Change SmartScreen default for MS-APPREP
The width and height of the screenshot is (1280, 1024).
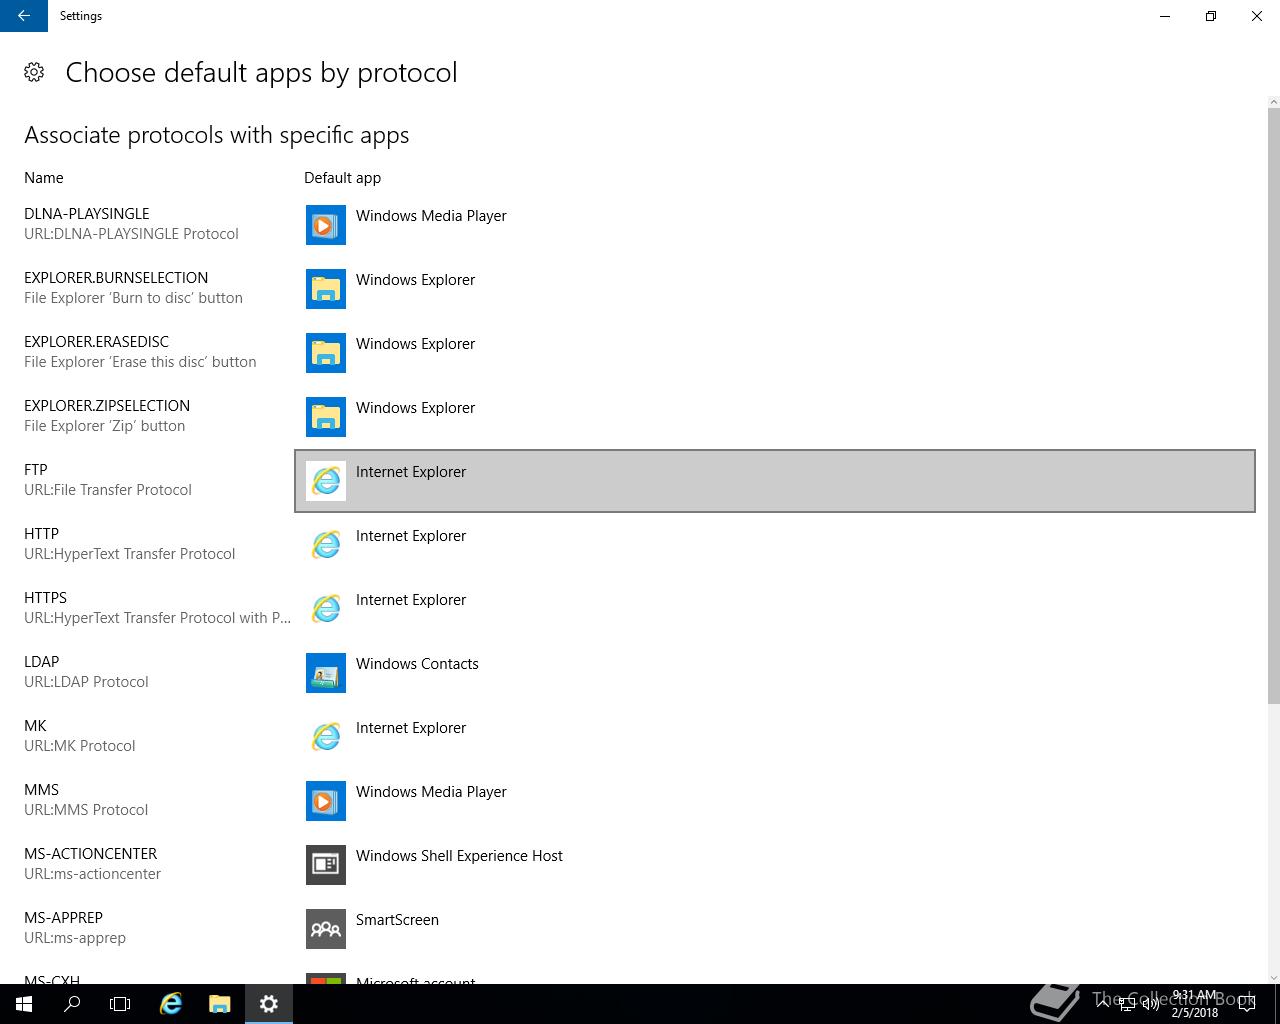point(775,929)
